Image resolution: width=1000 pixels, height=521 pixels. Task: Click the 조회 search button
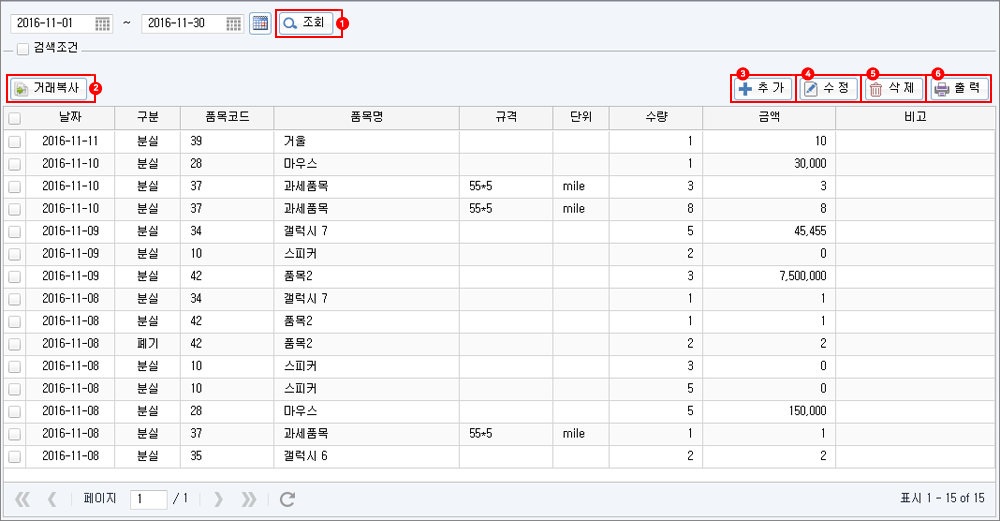pos(305,23)
